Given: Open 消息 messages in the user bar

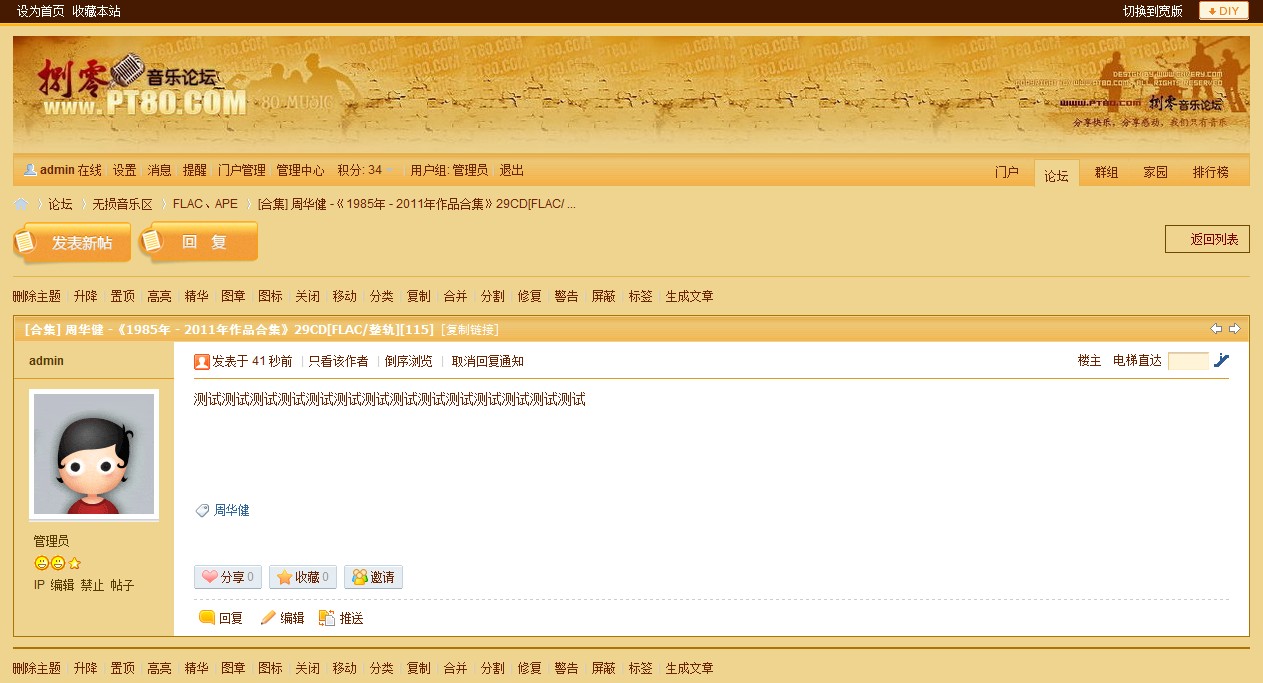Looking at the screenshot, I should 159,170.
